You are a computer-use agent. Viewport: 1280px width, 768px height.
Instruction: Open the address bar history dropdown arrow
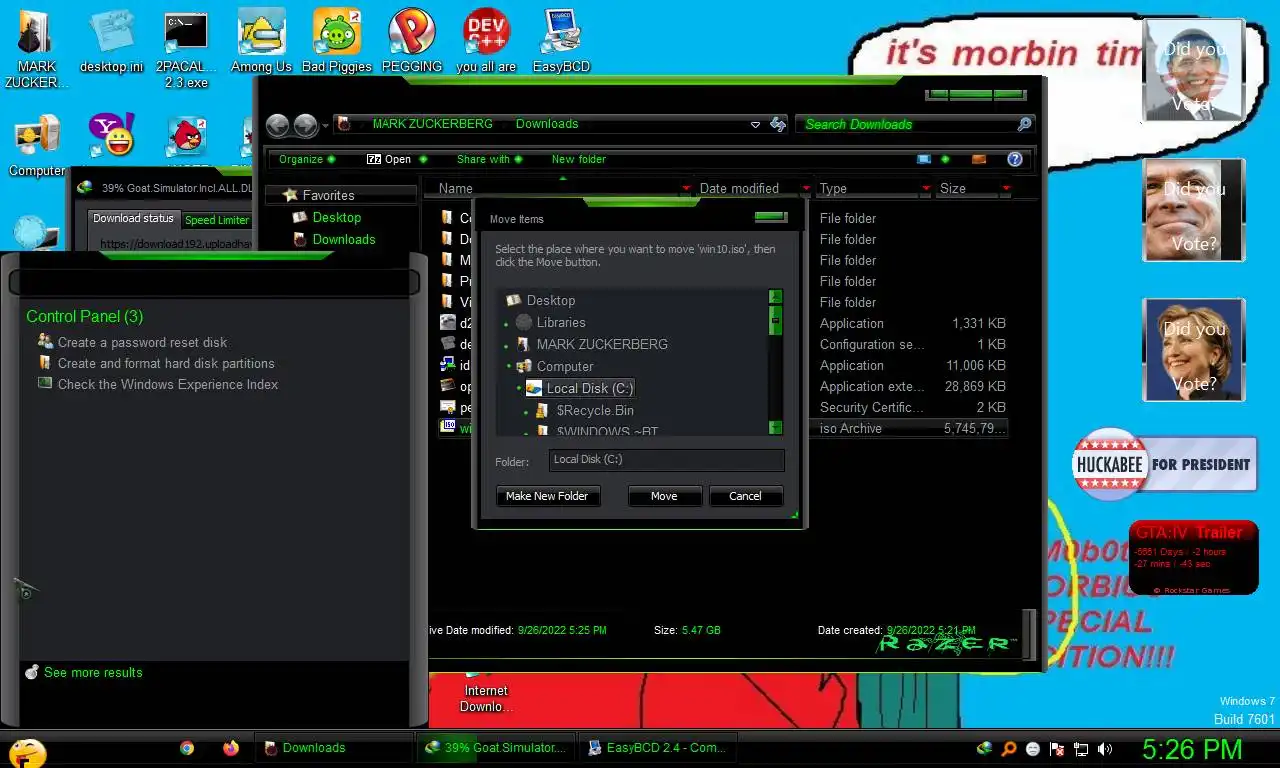(x=755, y=124)
